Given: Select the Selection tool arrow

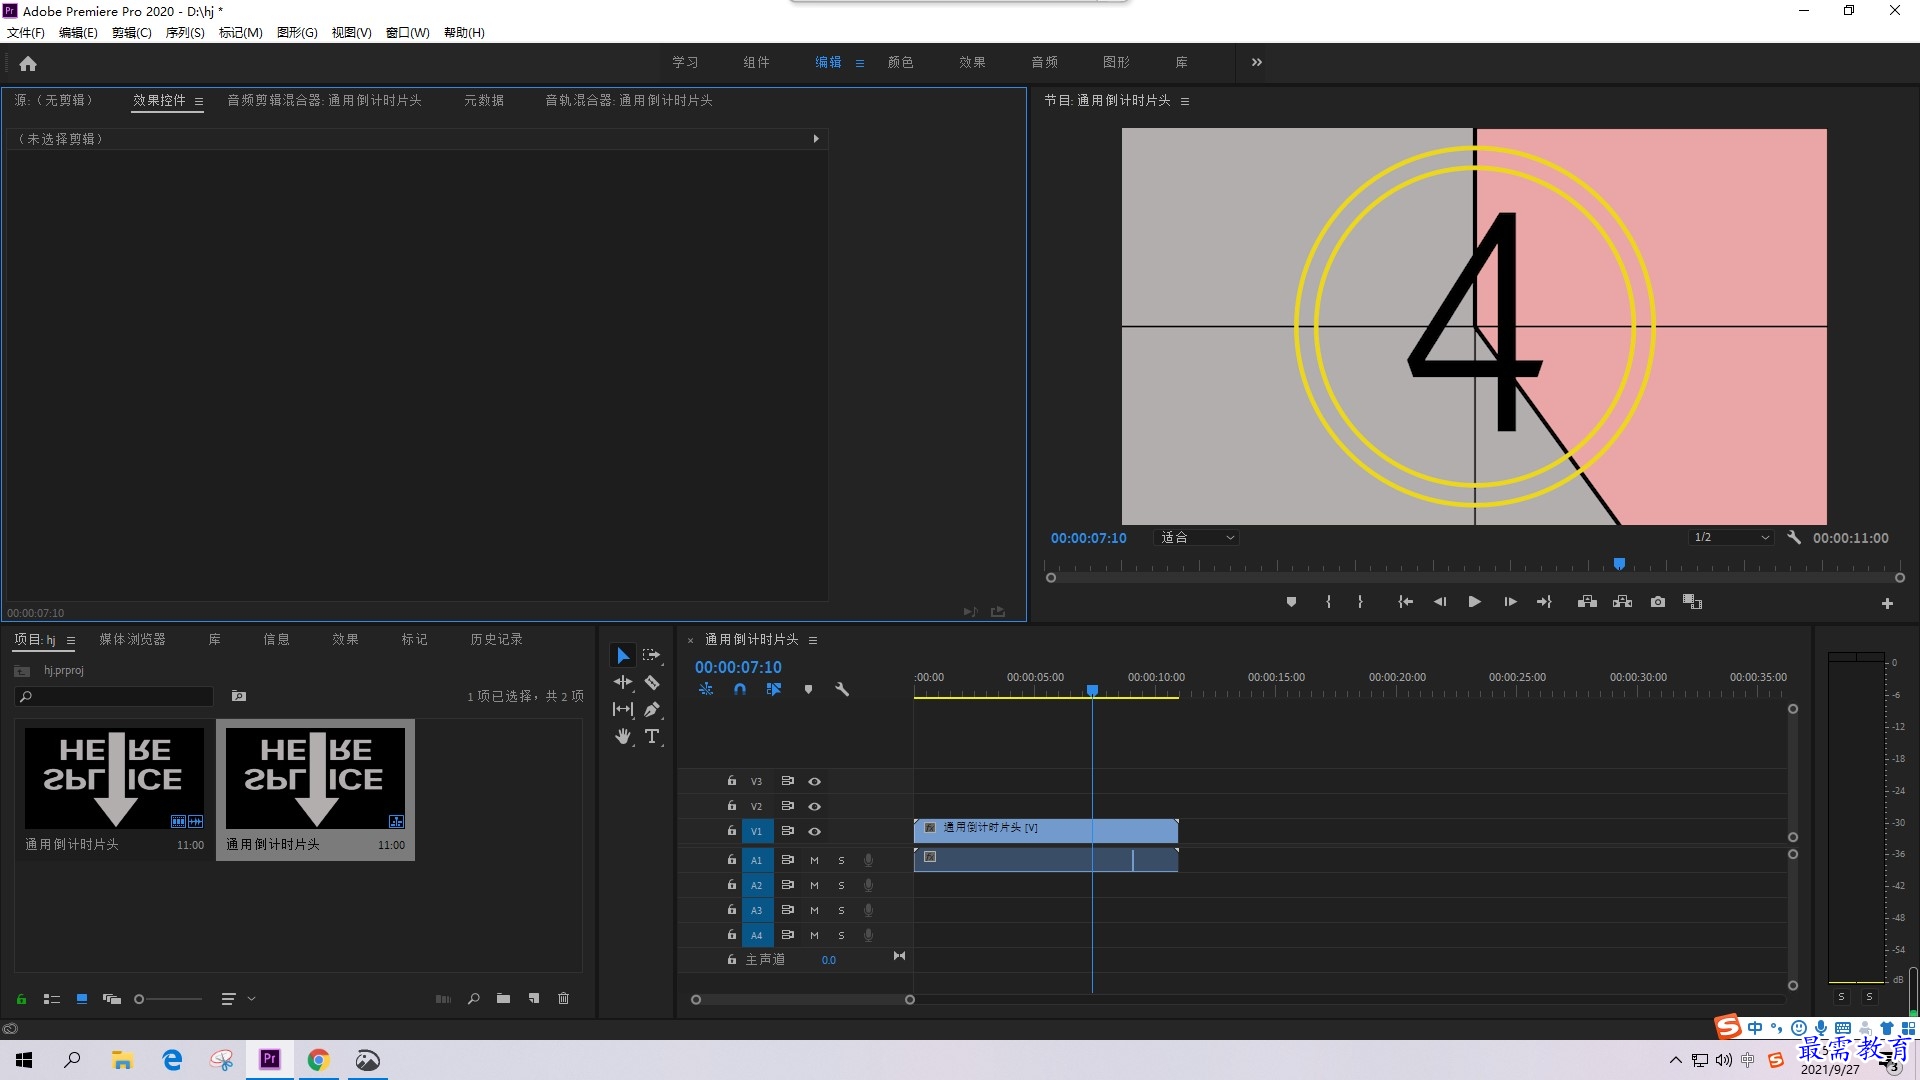Looking at the screenshot, I should coord(623,655).
